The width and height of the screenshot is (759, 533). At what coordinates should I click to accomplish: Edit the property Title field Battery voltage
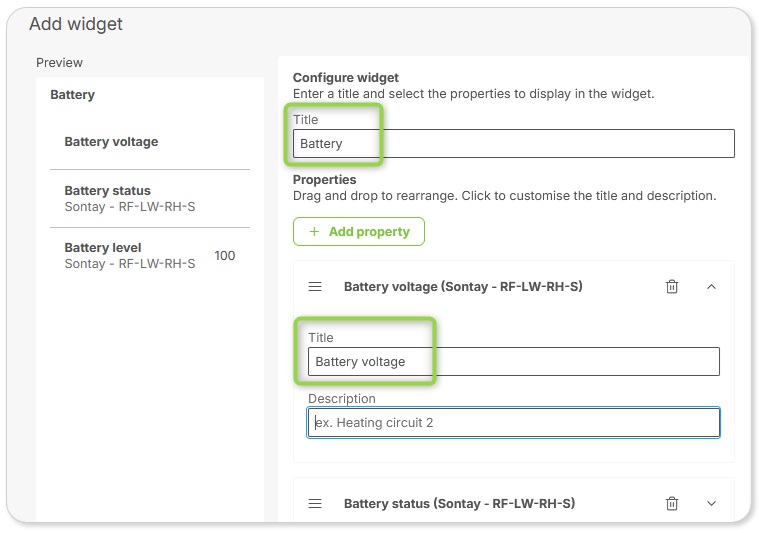click(x=514, y=361)
